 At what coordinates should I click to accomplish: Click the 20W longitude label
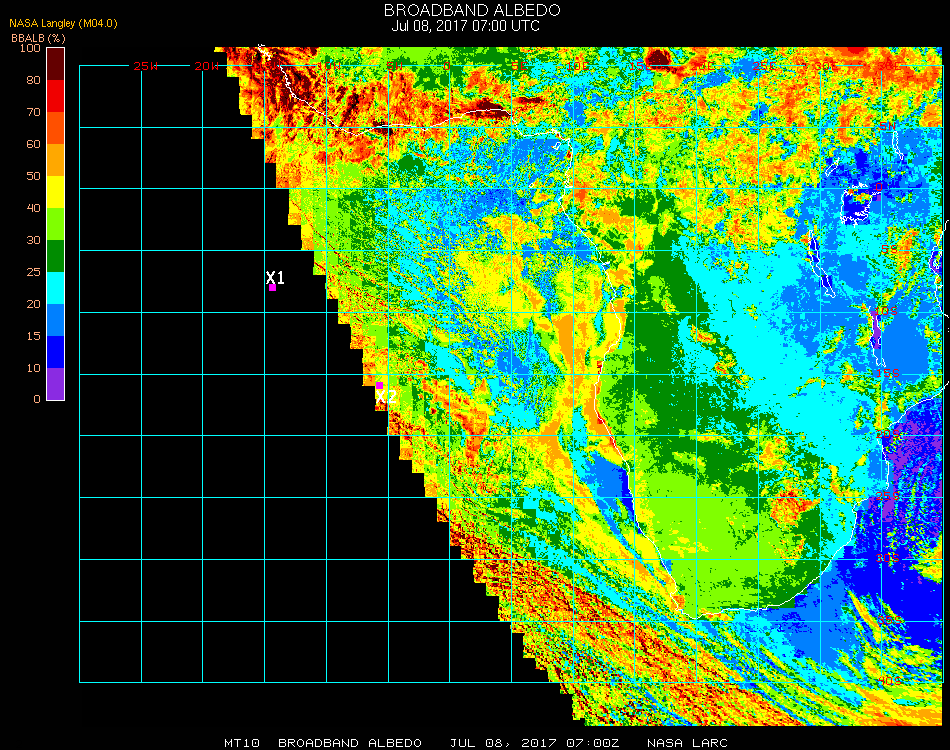pos(207,66)
